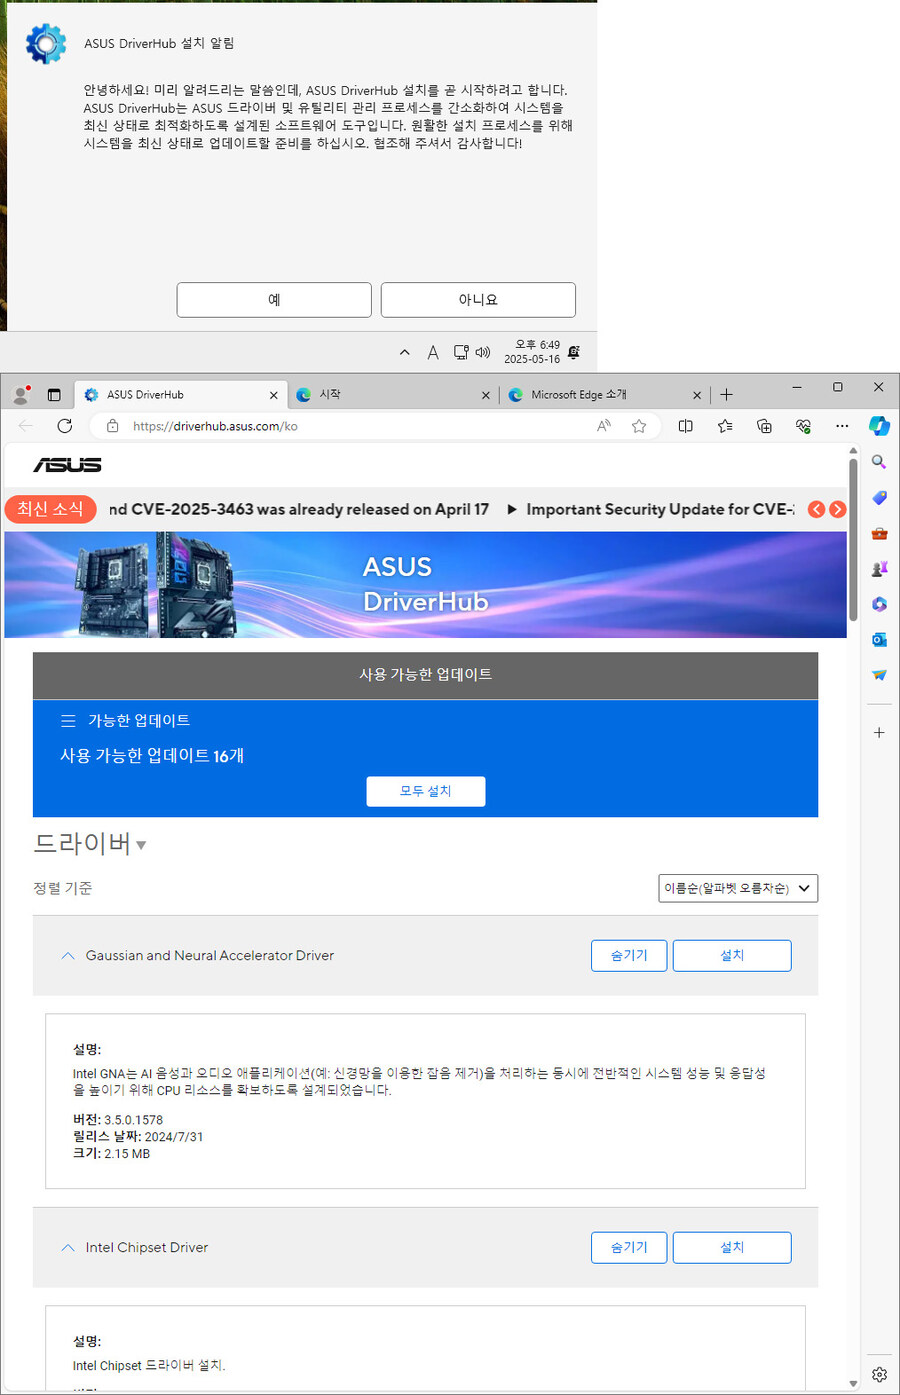Click the '모두 설치' button

(426, 791)
